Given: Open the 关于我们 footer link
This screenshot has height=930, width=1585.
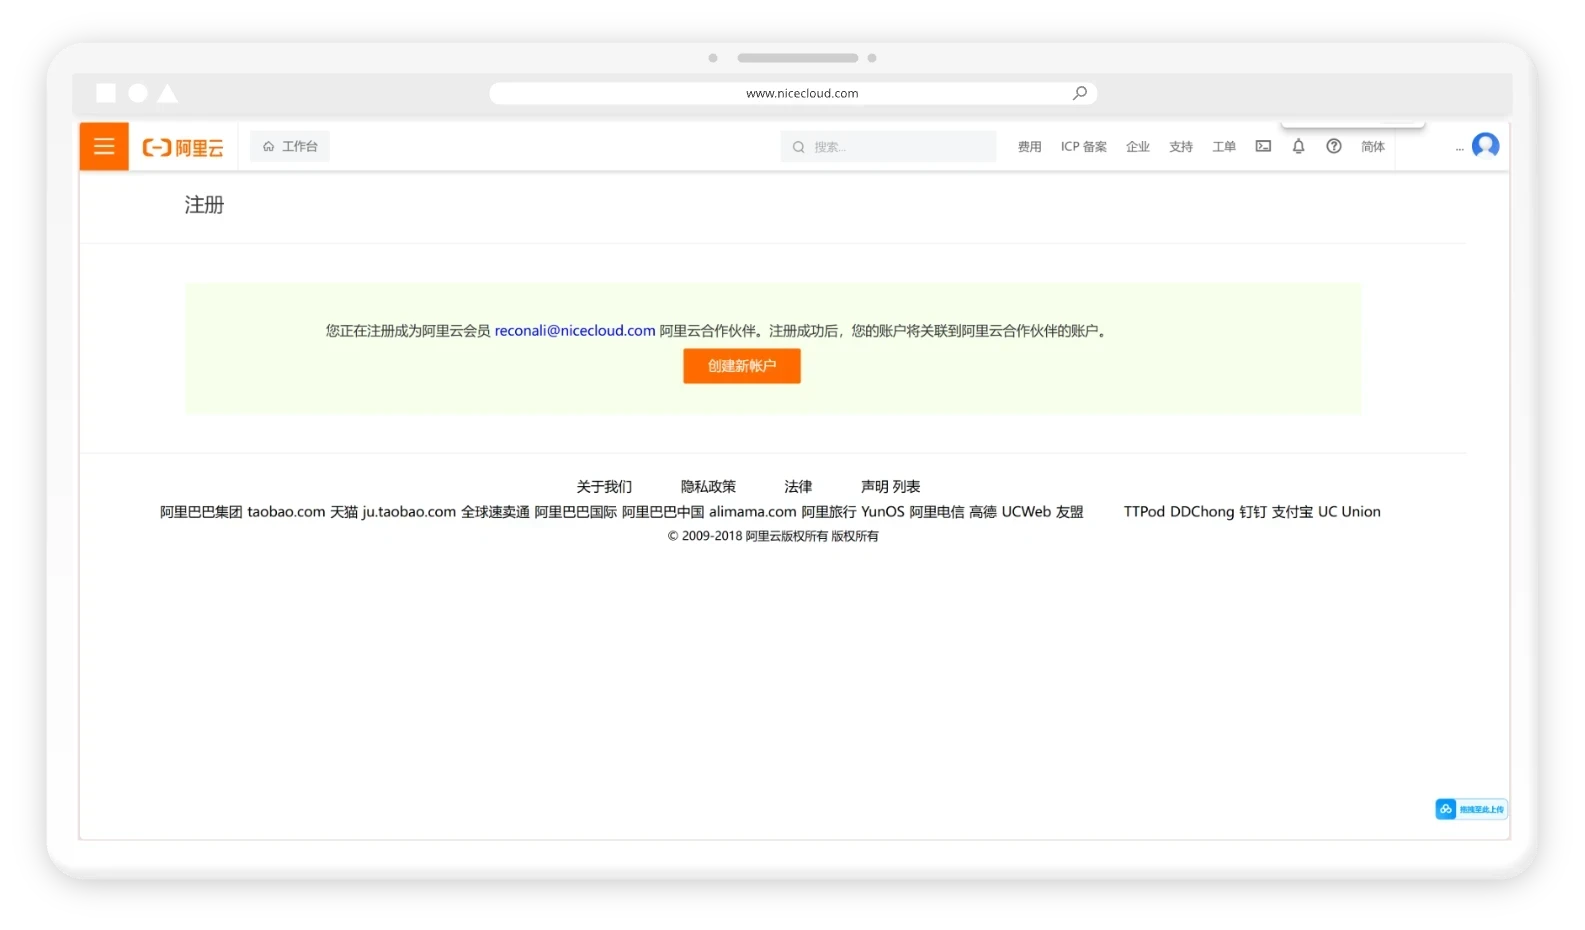Looking at the screenshot, I should click(604, 487).
